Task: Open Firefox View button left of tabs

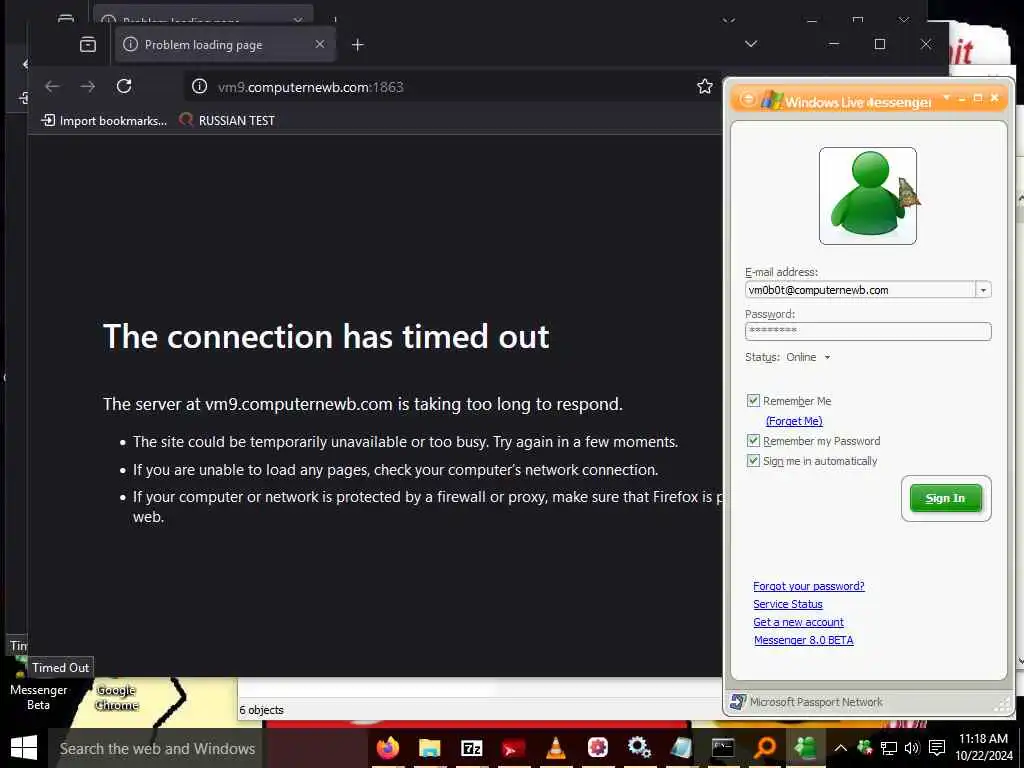Action: coord(88,44)
